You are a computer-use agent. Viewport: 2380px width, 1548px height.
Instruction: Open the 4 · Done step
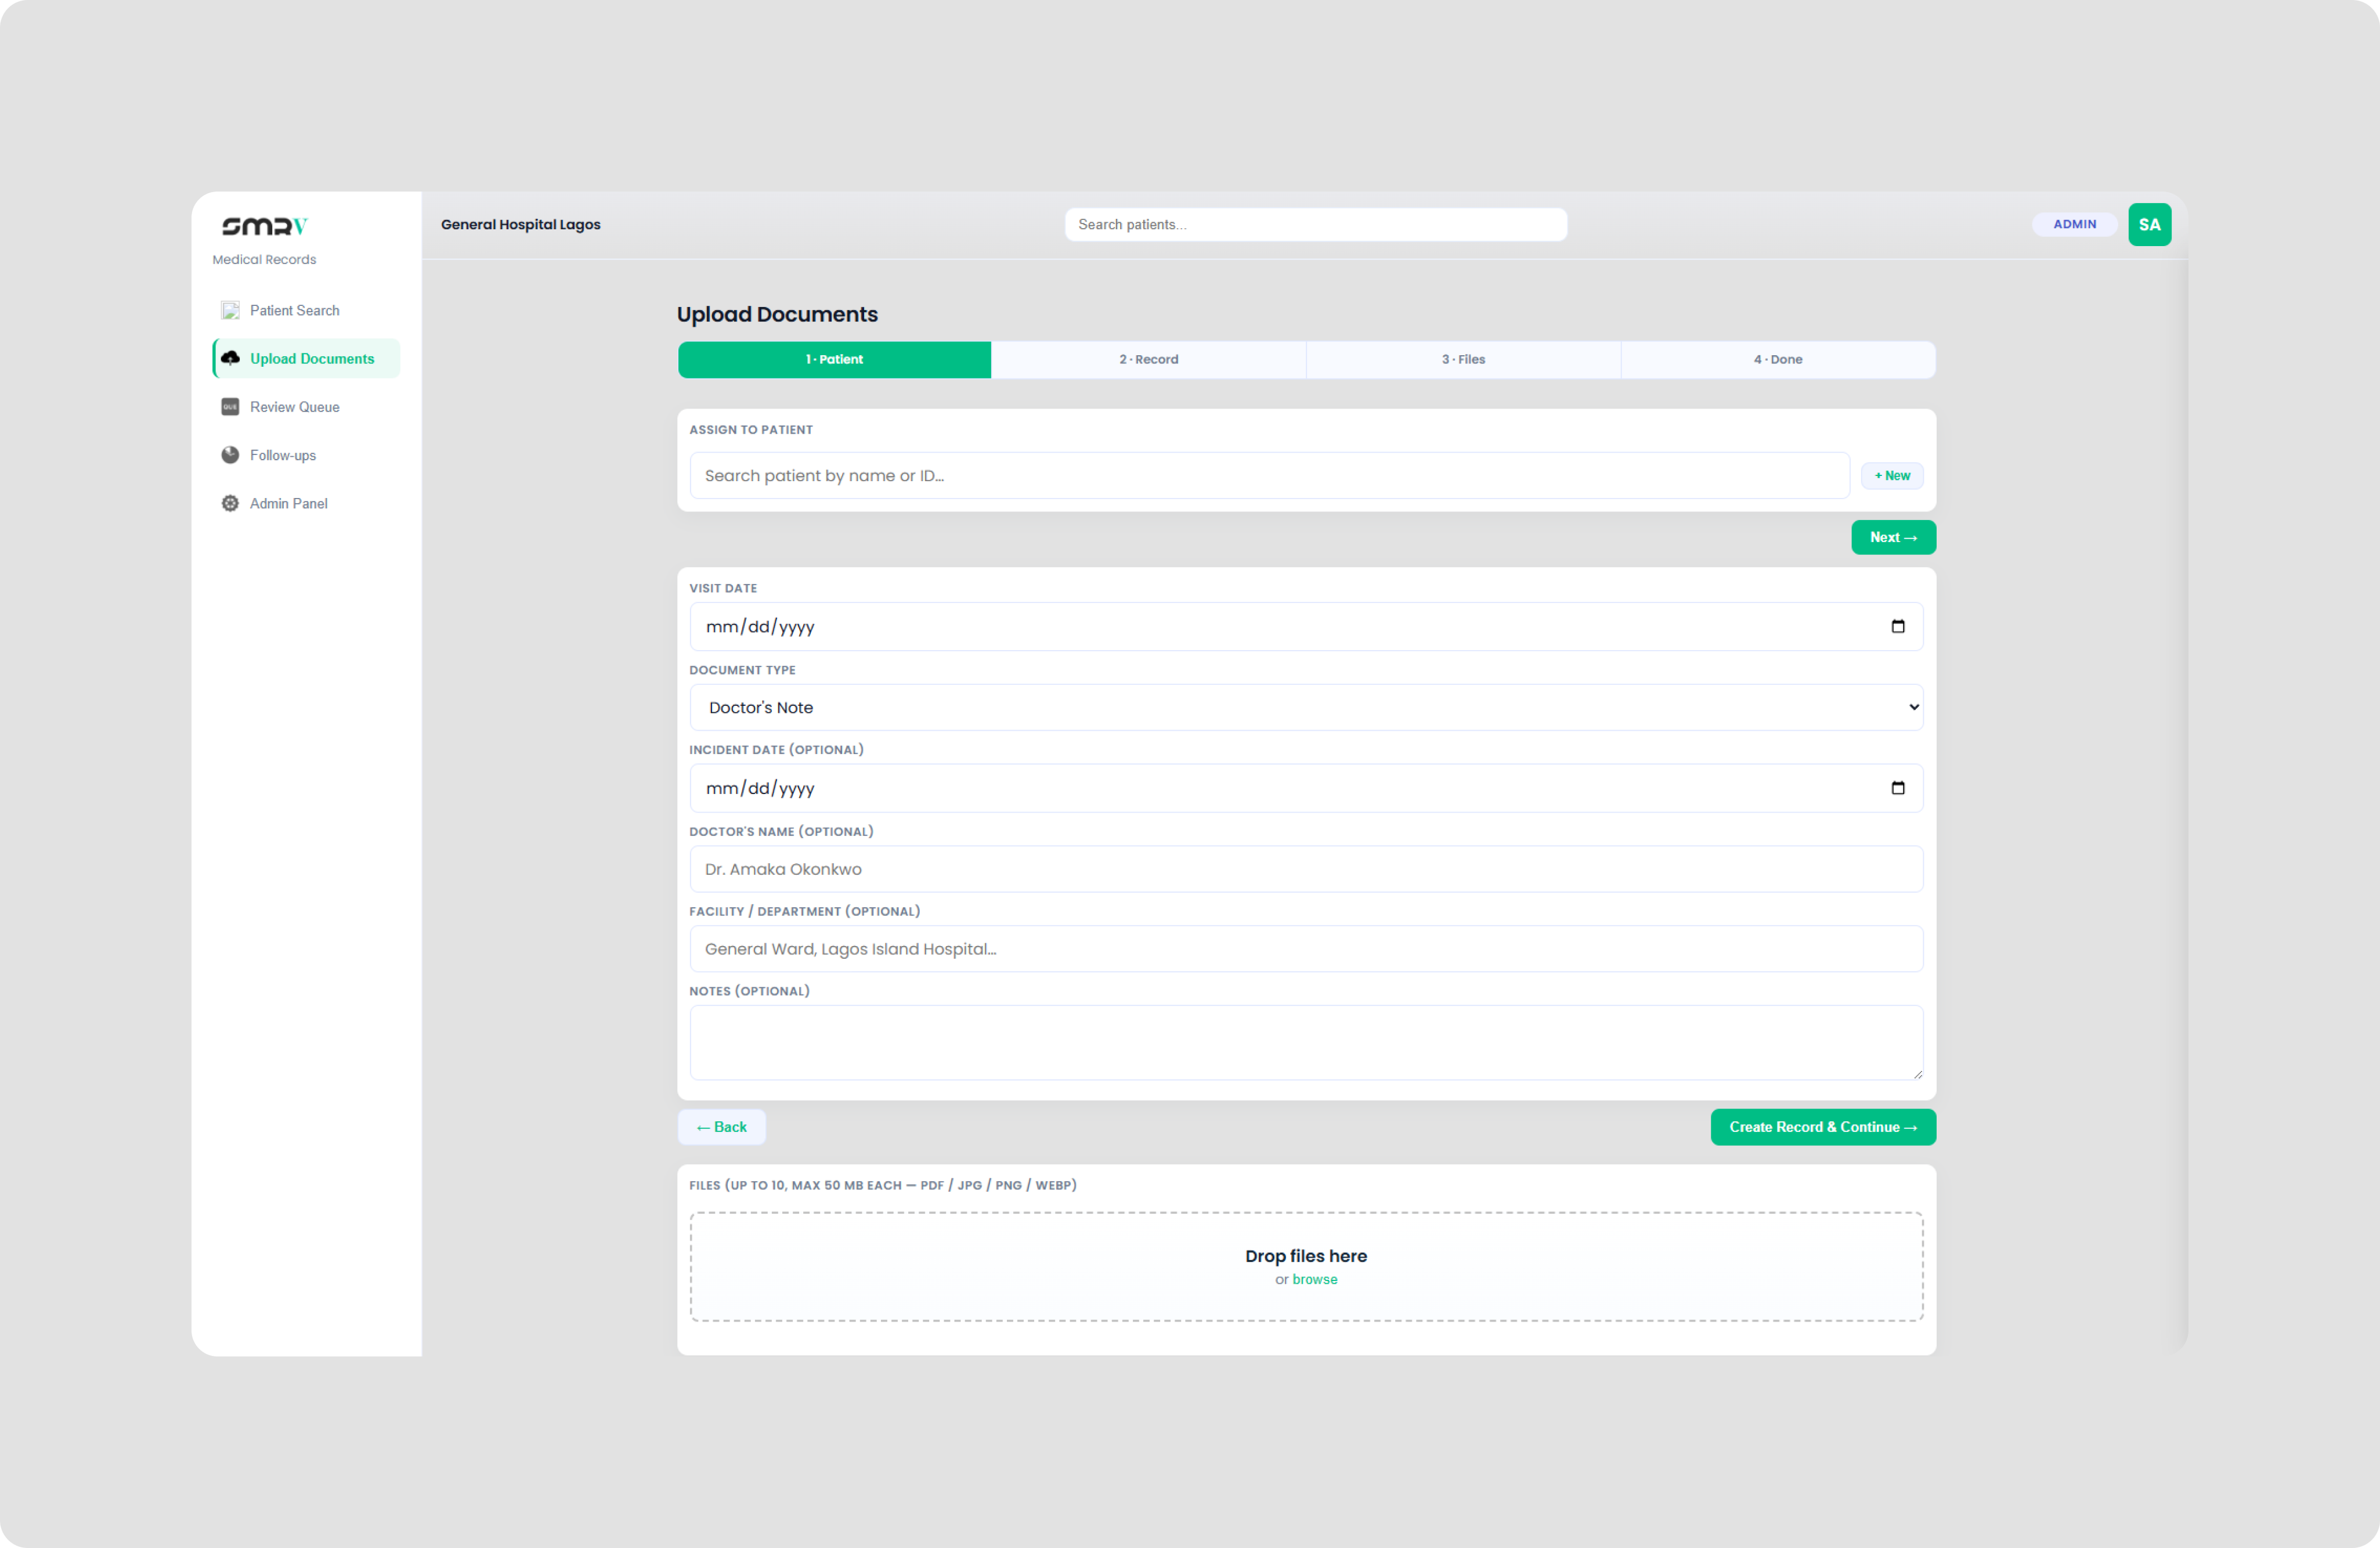(1778, 359)
